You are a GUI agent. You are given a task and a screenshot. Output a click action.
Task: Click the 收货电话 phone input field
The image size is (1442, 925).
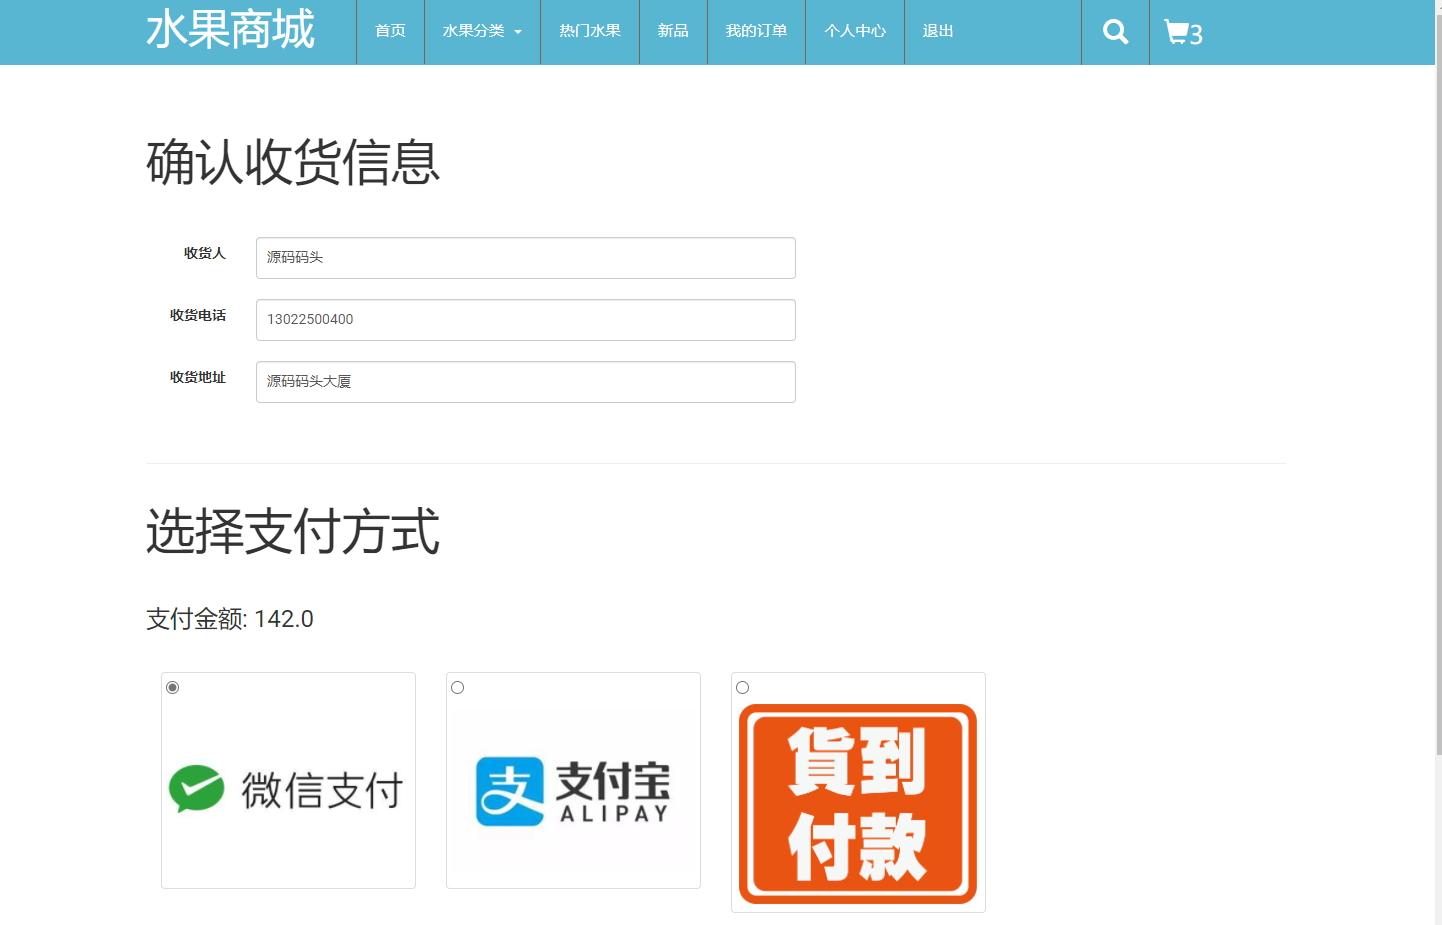[x=525, y=320]
